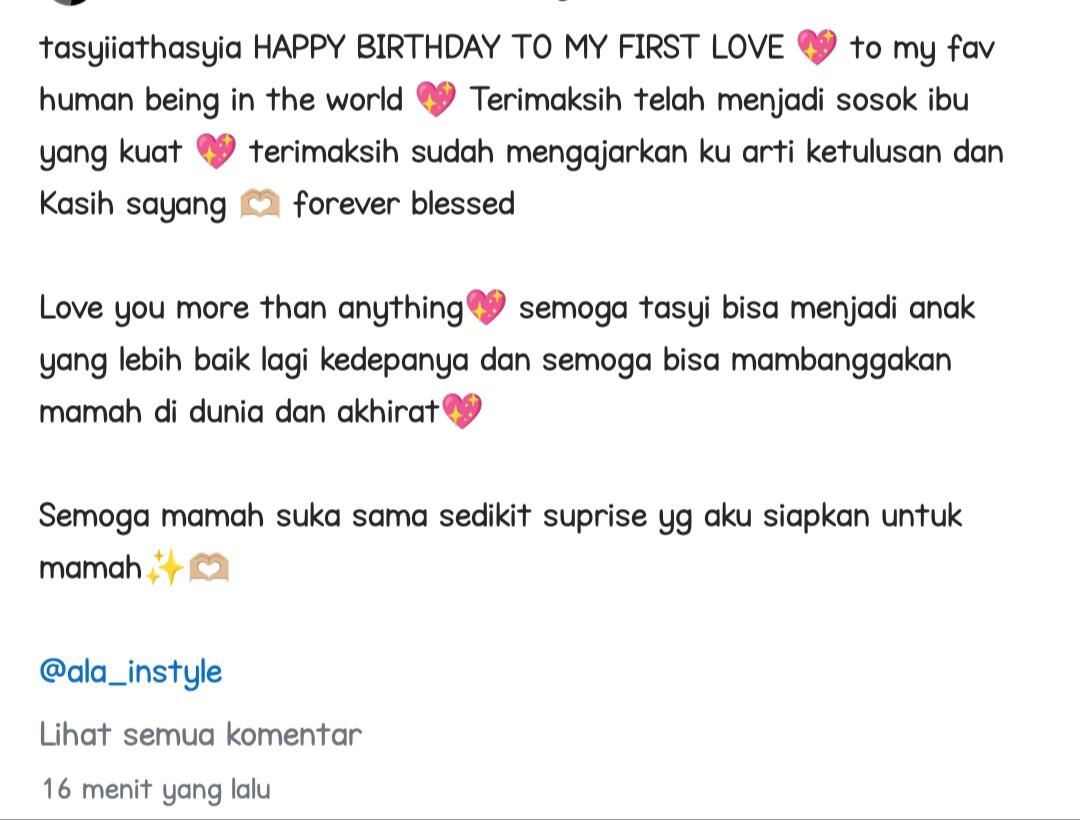Click the "HAPPY BIRTHDAY TO MY FIRST LOVE" text
The width and height of the screenshot is (1080, 820).
pyautogui.click(x=520, y=48)
